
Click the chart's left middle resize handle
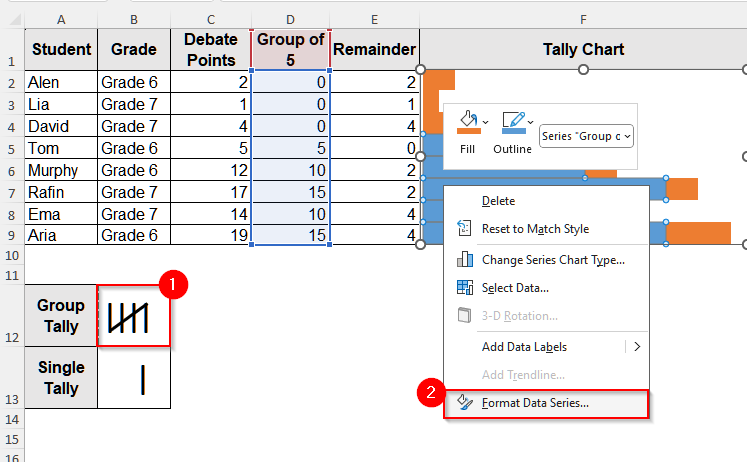(420, 156)
